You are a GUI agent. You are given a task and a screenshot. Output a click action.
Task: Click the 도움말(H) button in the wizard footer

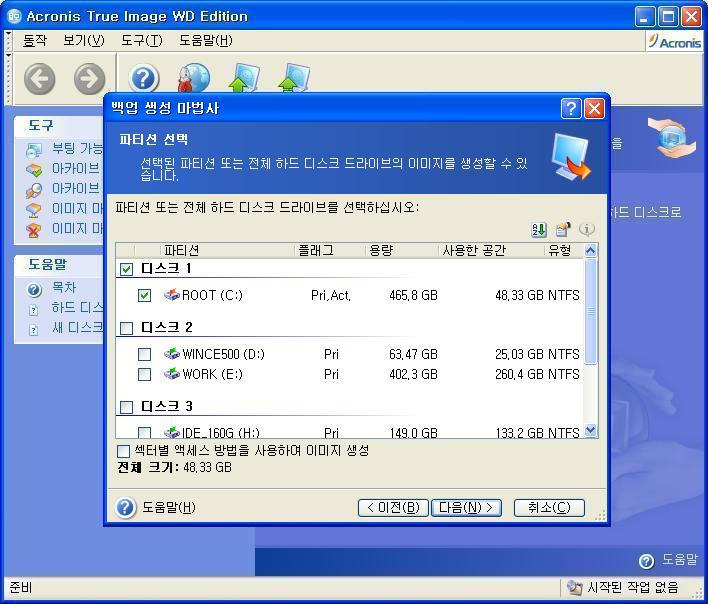156,507
